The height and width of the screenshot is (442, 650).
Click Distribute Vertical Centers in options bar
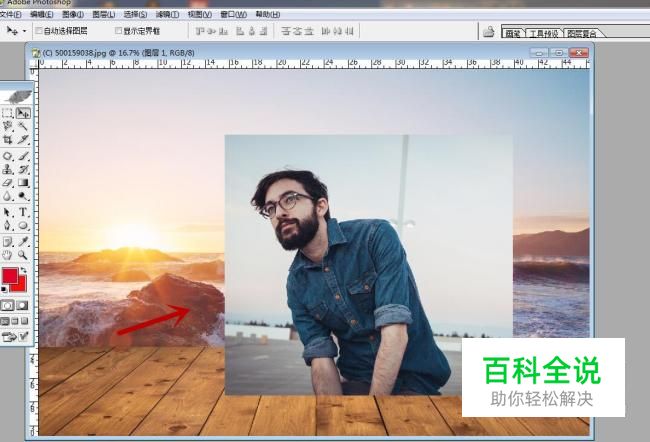point(297,31)
